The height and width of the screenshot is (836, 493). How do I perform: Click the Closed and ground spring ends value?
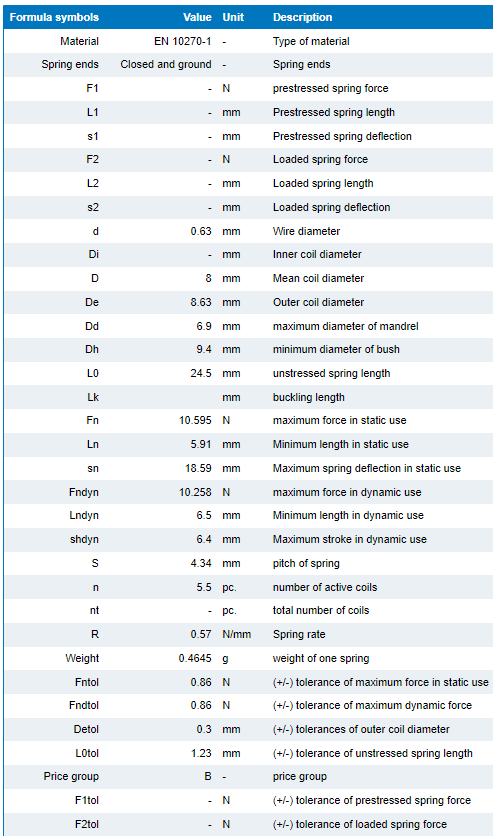click(166, 65)
